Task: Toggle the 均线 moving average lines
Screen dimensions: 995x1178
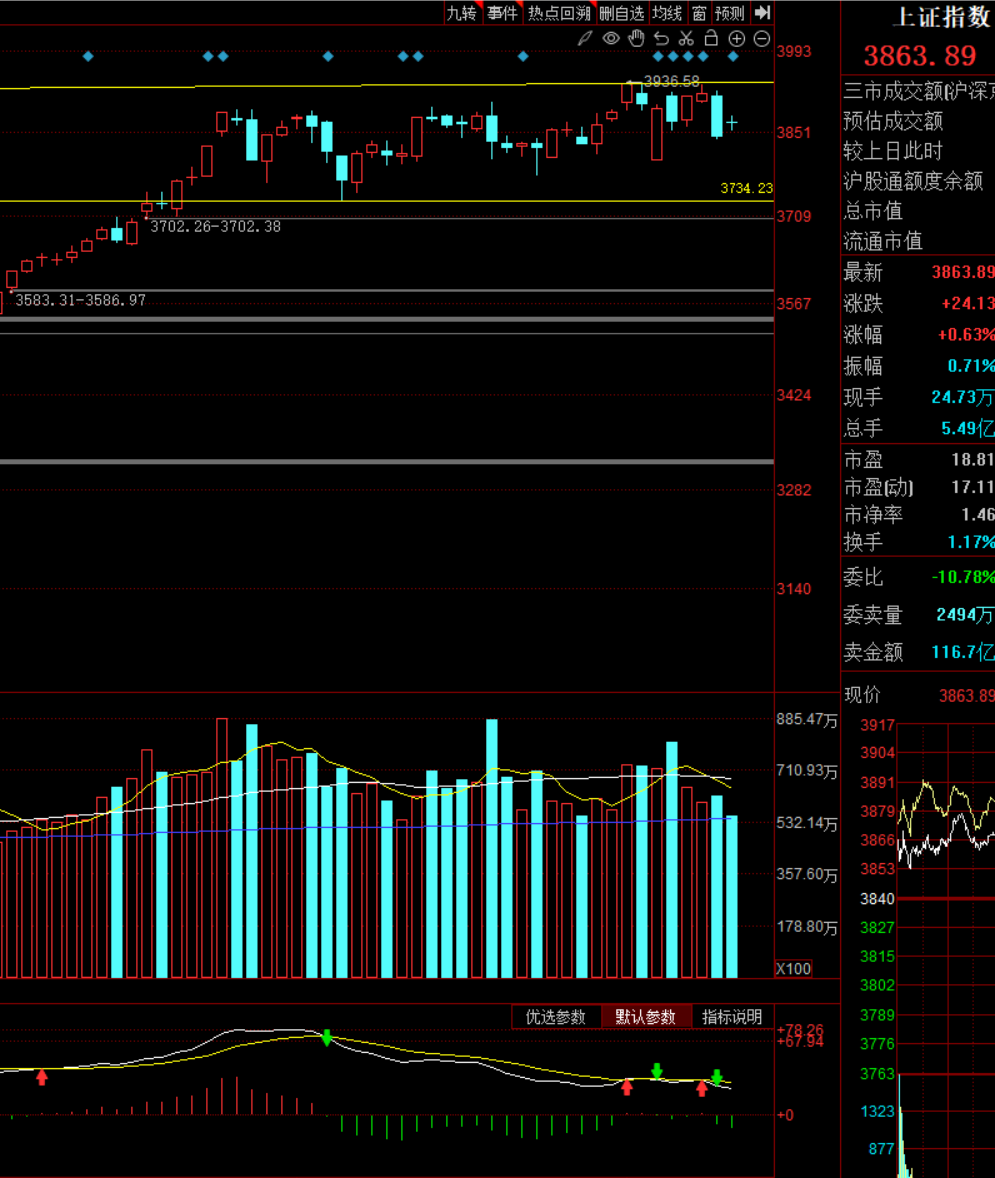Action: 667,13
